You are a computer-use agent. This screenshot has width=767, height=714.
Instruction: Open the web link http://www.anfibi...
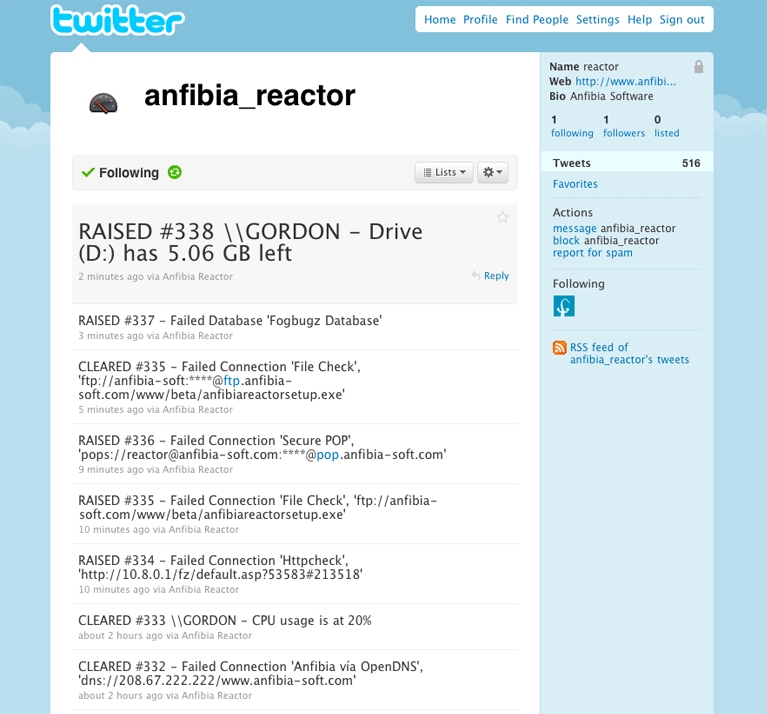[x=626, y=82]
